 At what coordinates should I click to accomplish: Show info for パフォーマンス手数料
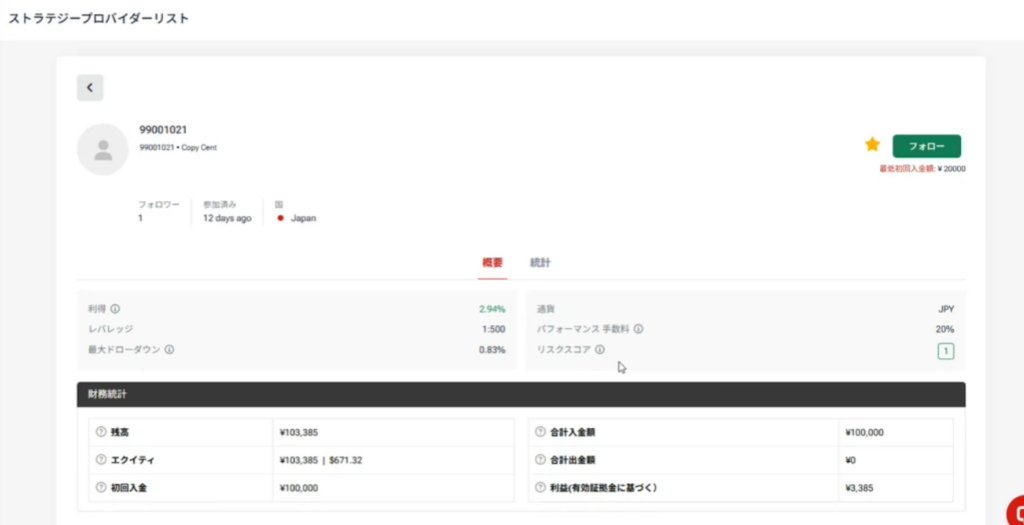pos(638,329)
